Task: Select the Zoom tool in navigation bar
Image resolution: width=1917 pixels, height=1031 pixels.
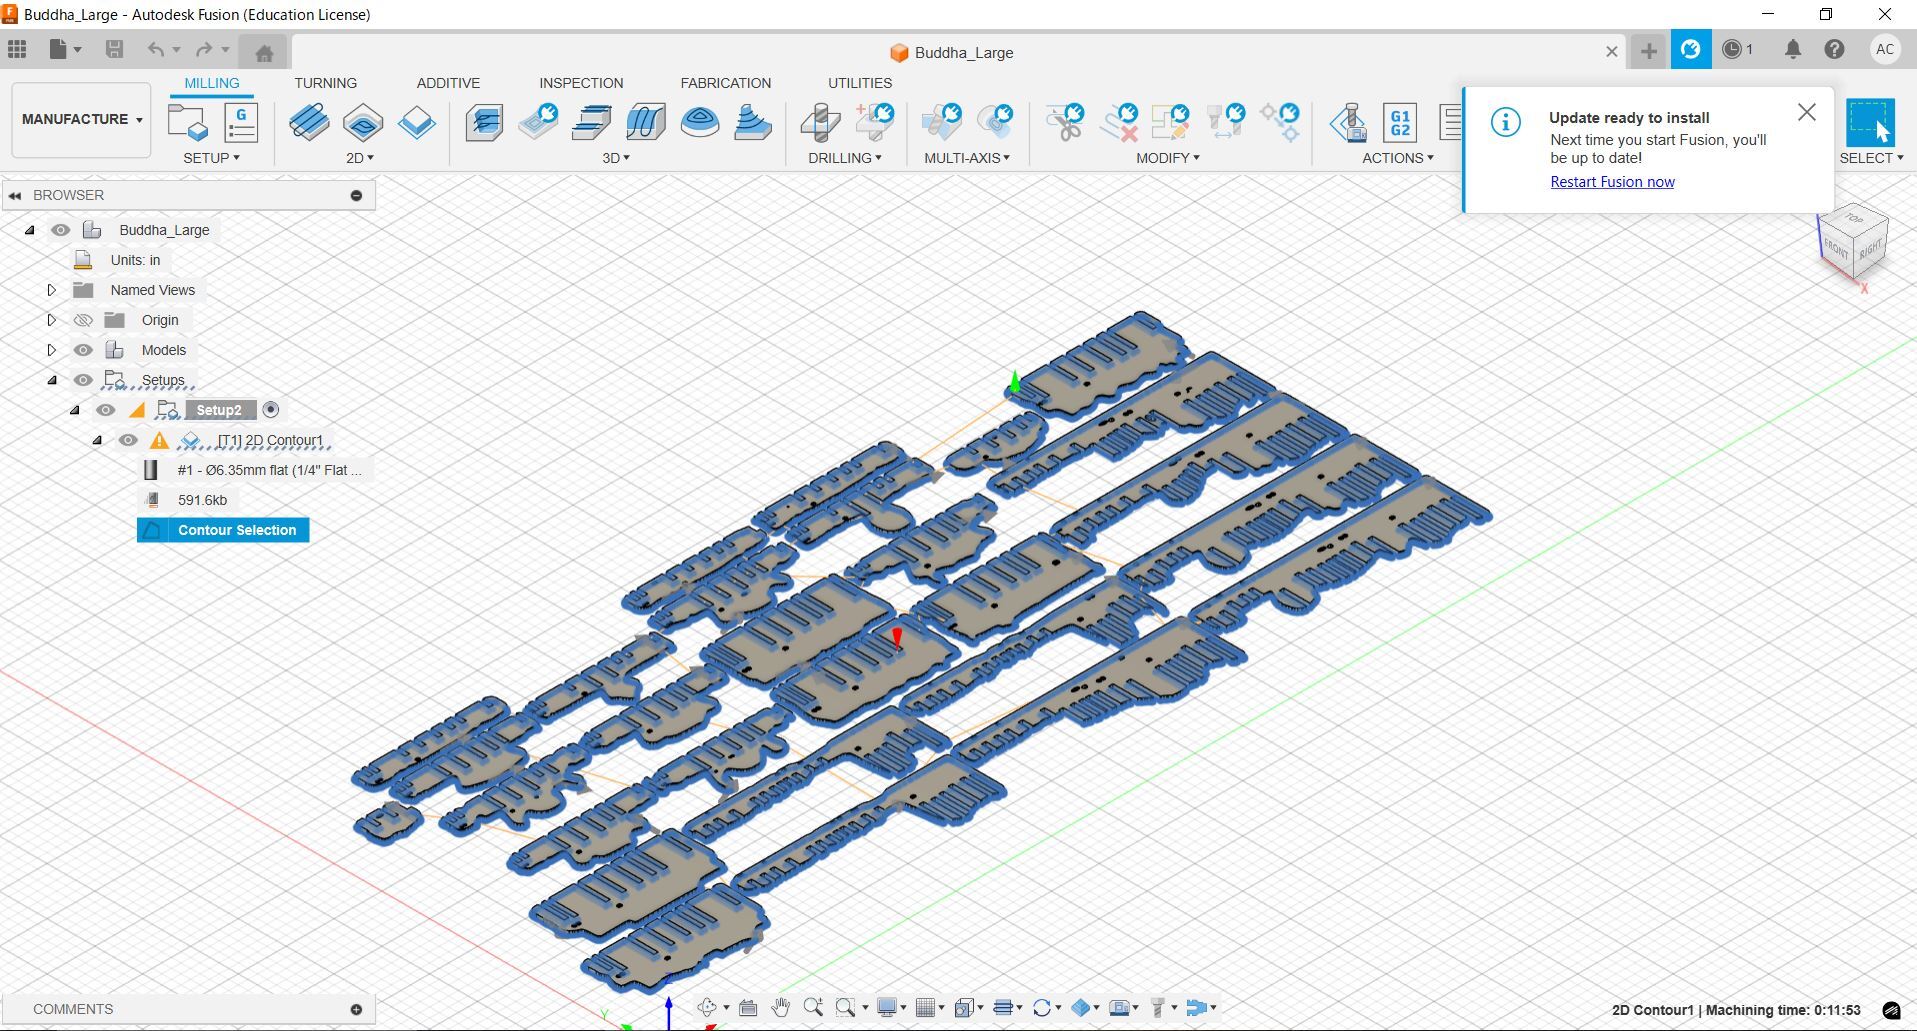Action: (813, 1008)
